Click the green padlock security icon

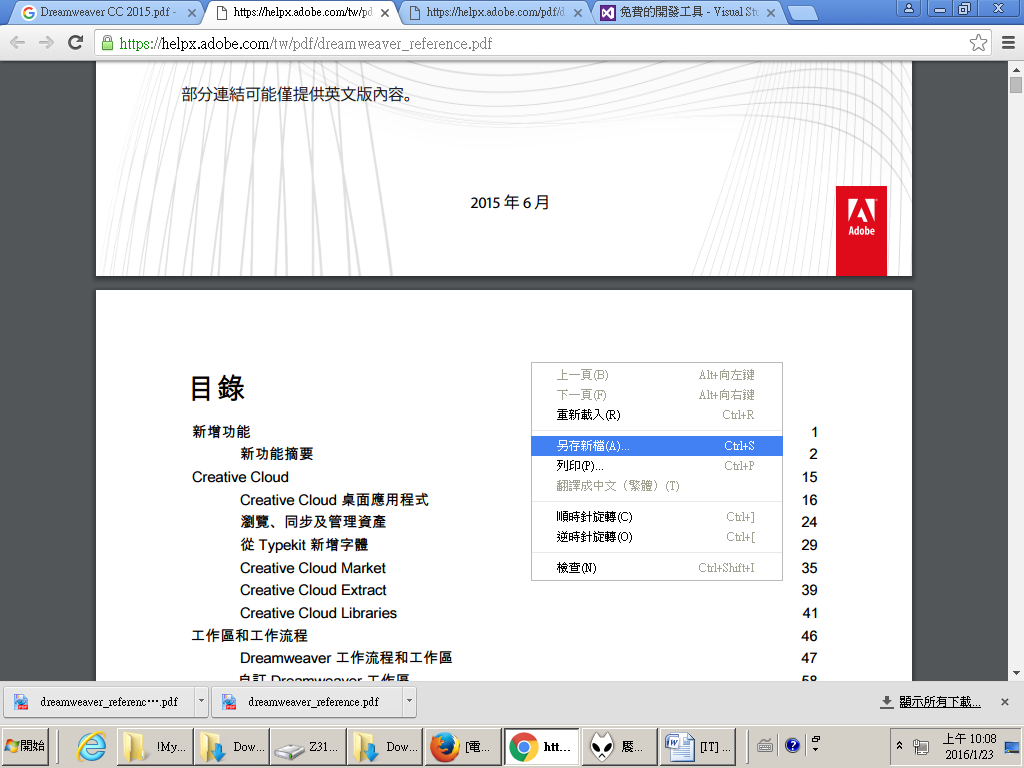coord(108,43)
